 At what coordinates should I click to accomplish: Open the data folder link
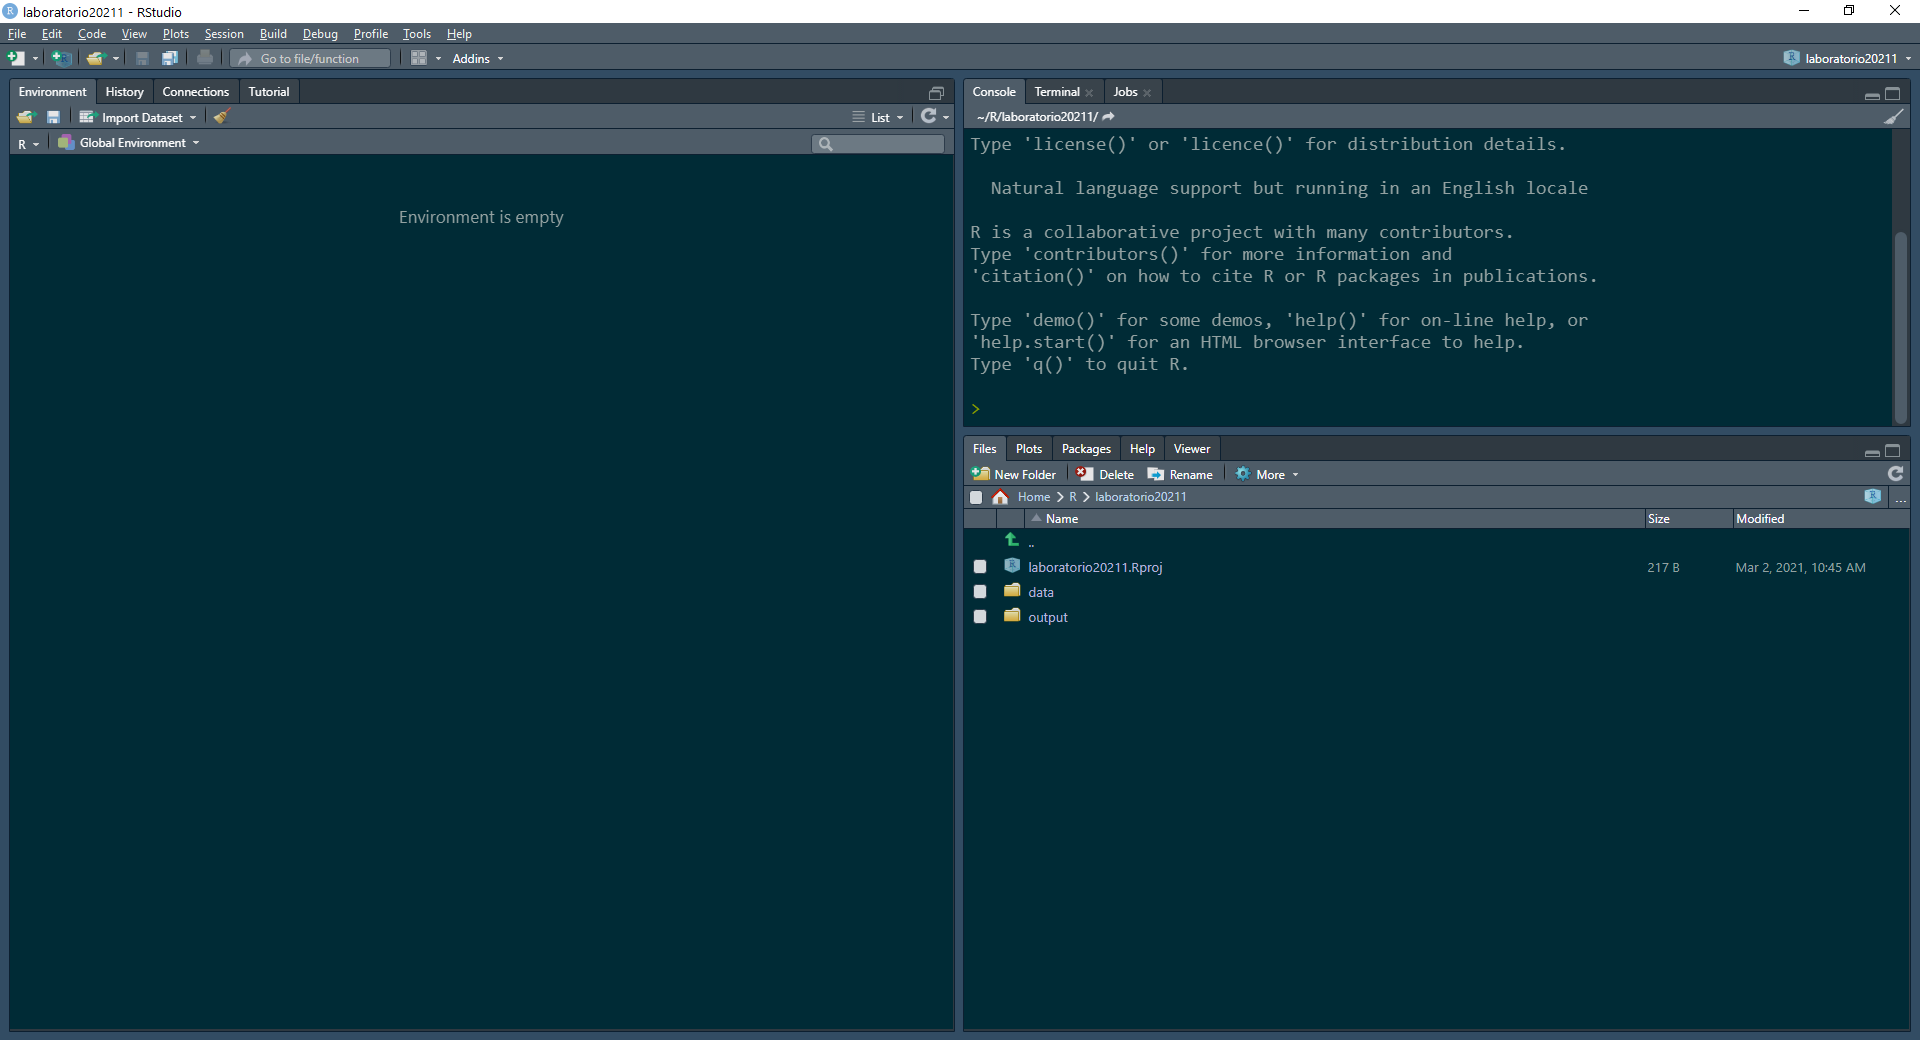[x=1041, y=592]
